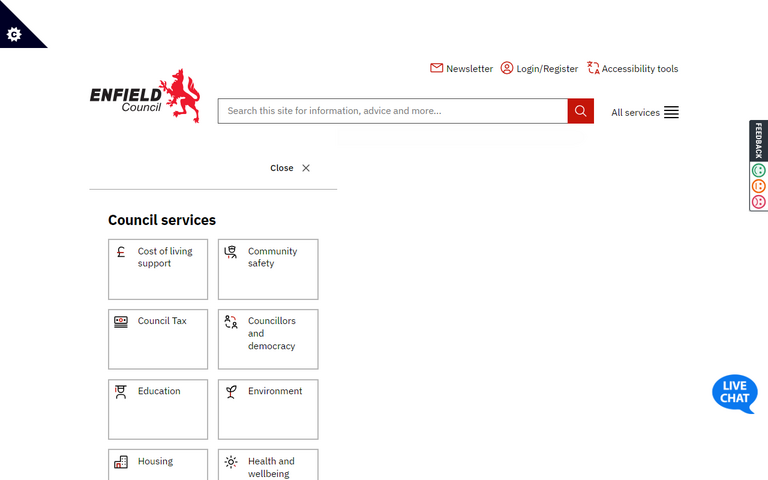768x480 pixels.
Task: Go to Education services
Action: pos(158,409)
